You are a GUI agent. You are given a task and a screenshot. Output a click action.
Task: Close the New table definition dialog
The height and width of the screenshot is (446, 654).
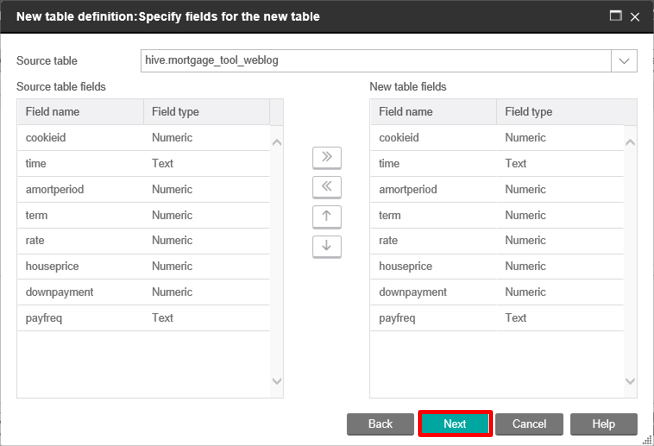click(x=635, y=17)
